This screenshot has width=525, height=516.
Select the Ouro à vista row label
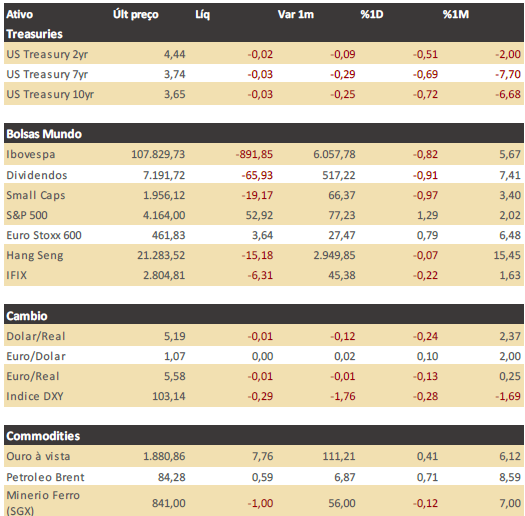pyautogui.click(x=38, y=456)
